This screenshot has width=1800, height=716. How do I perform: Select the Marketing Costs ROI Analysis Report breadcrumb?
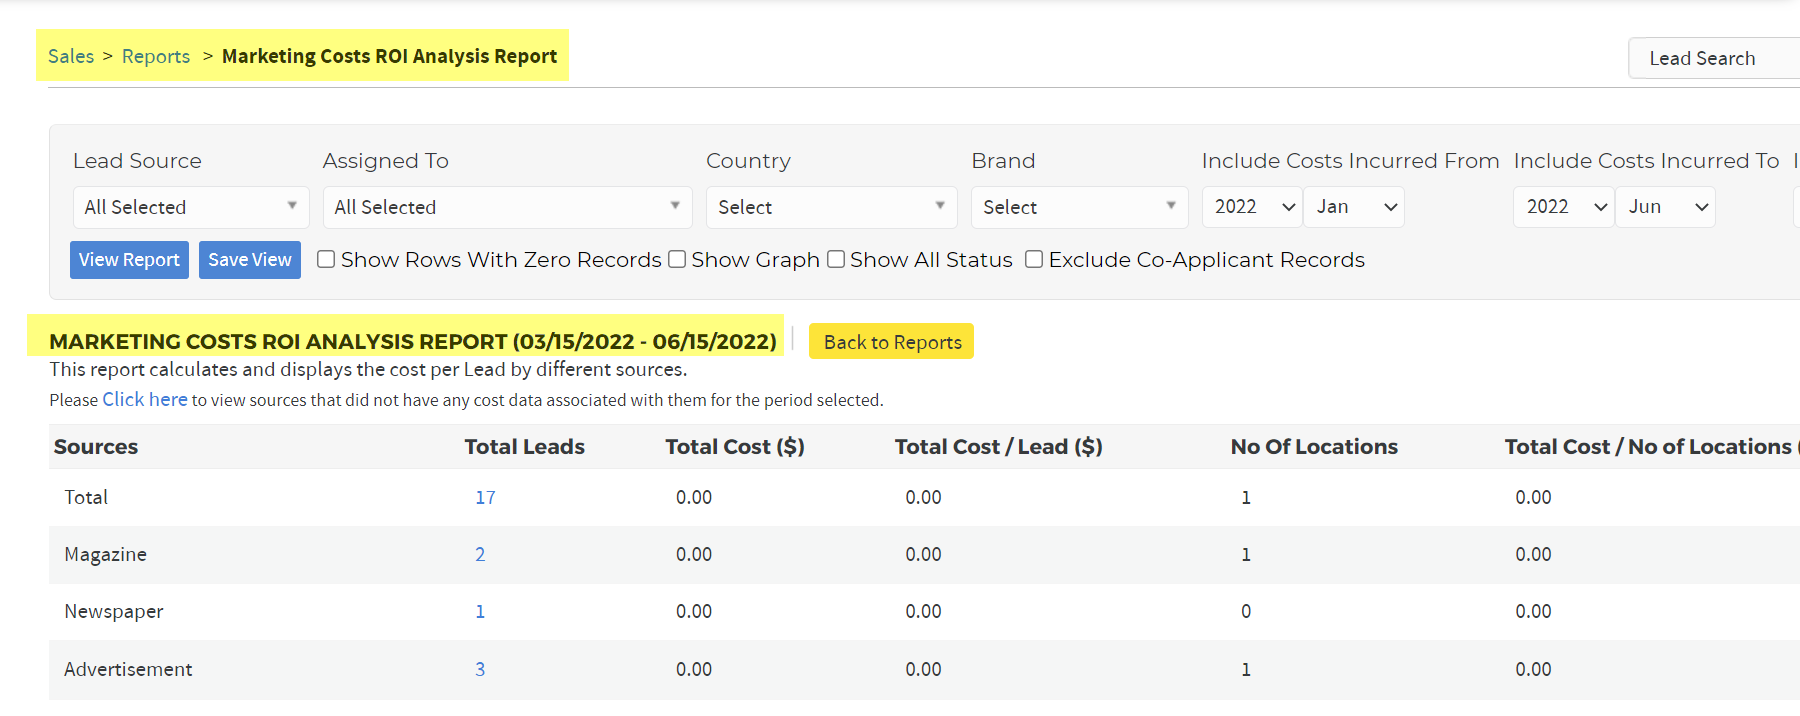click(x=389, y=56)
